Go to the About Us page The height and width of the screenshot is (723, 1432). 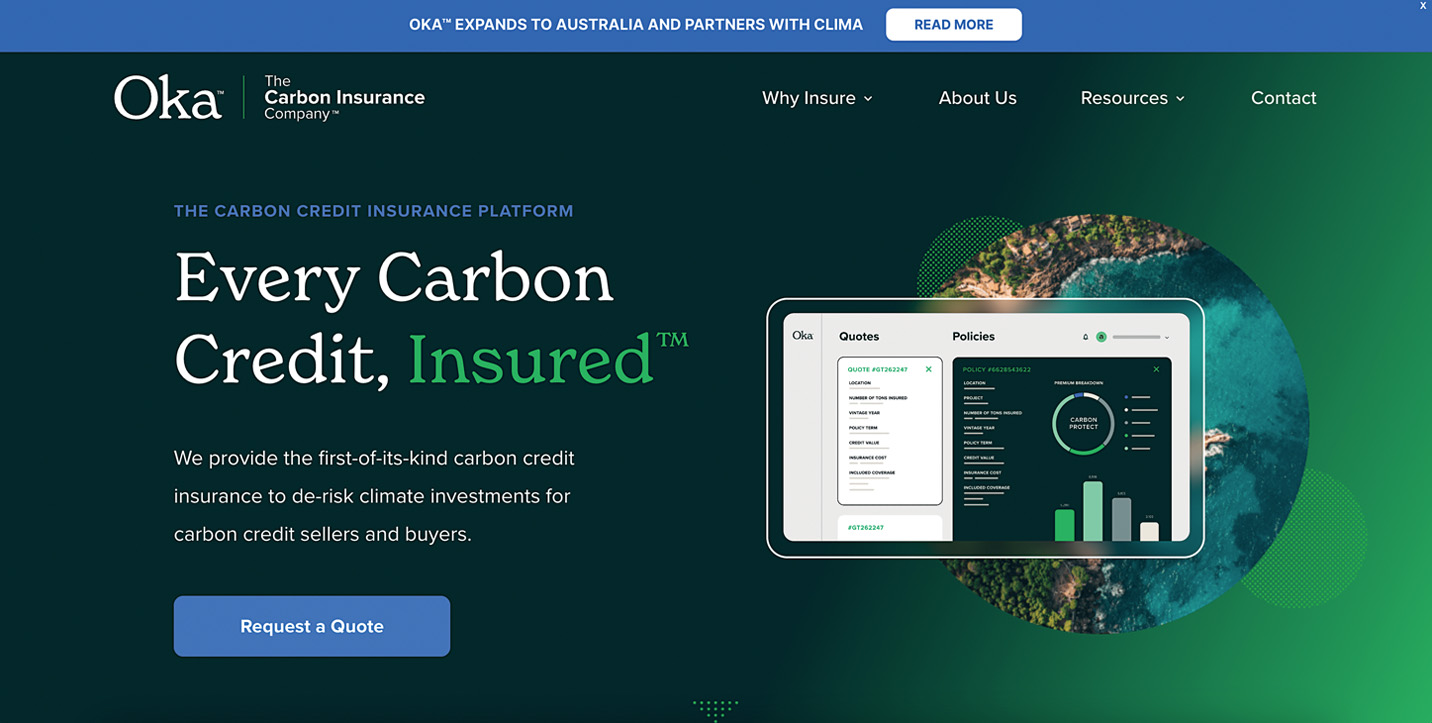[977, 98]
